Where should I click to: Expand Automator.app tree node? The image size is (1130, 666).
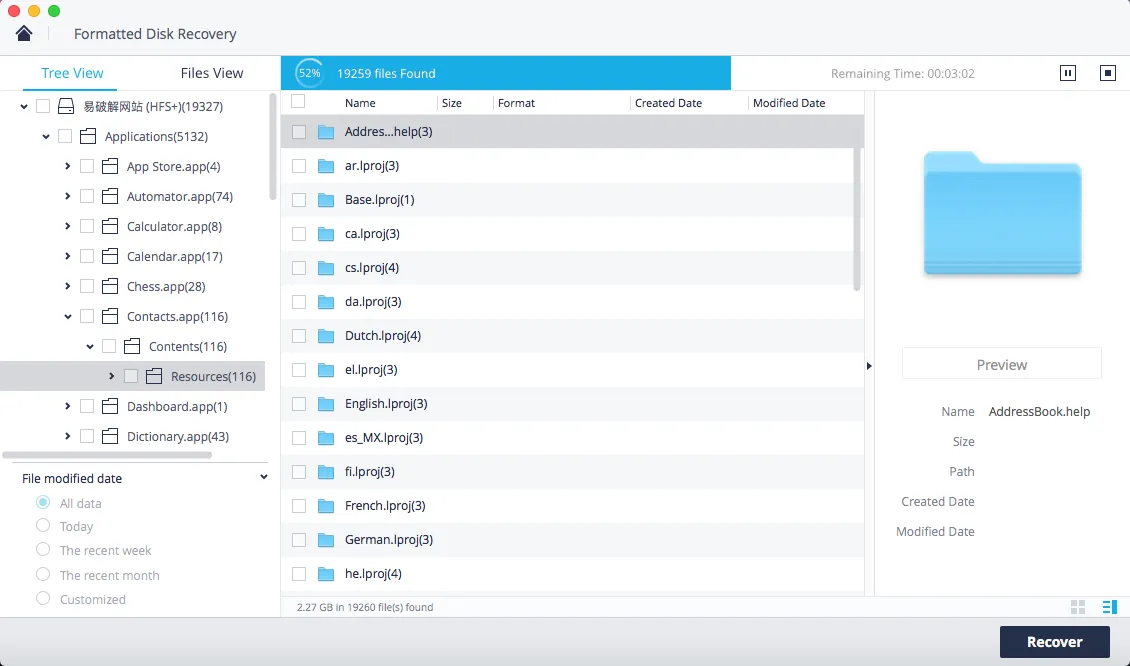click(x=68, y=197)
